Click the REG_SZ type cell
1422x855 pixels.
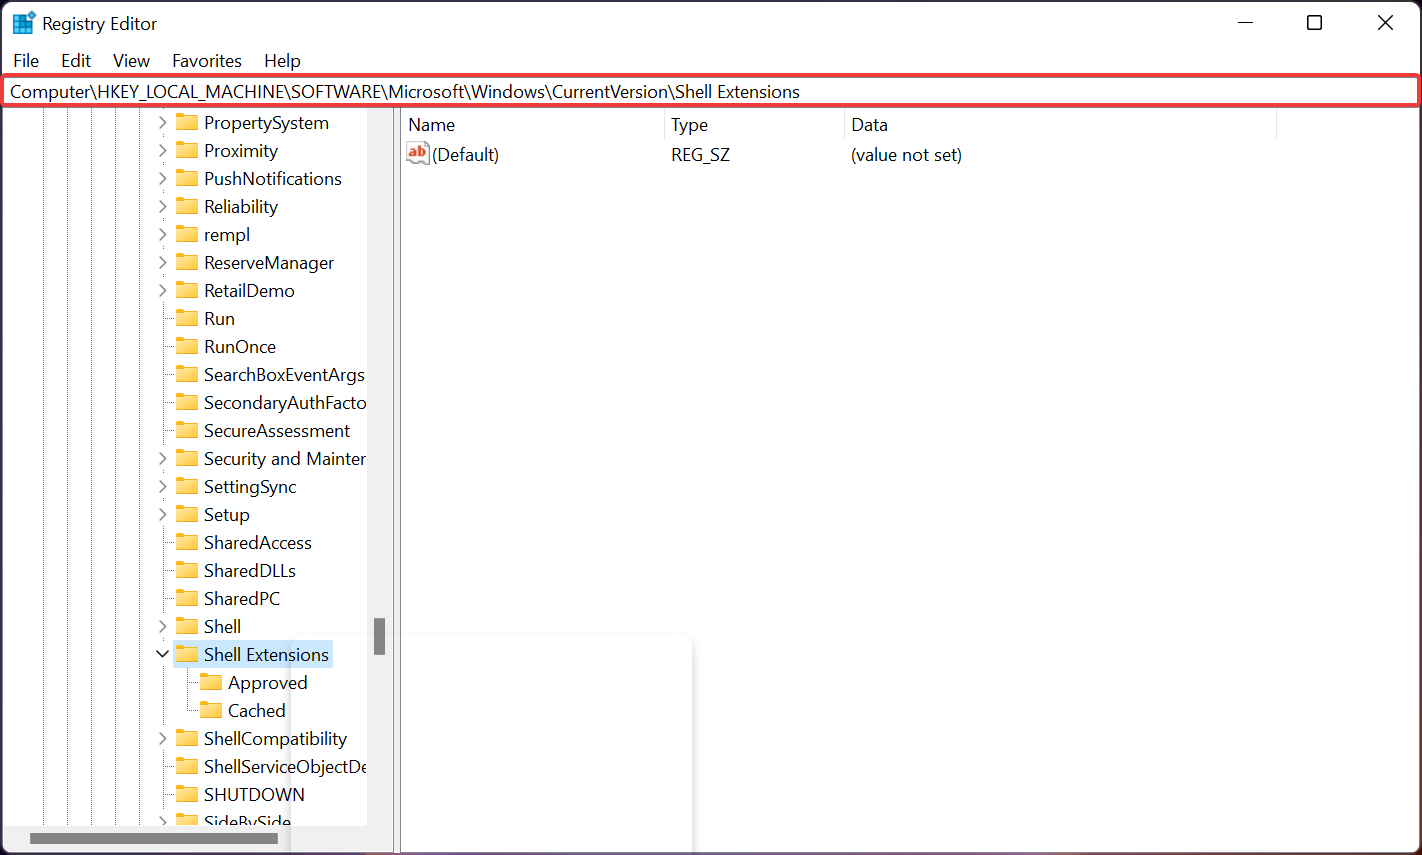(x=701, y=155)
